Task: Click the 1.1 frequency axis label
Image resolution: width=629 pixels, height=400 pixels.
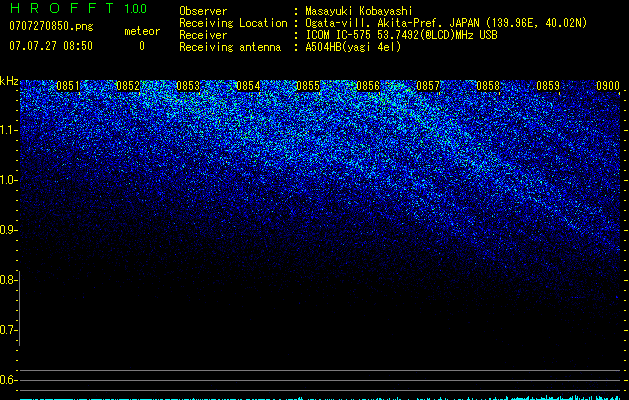Action: pos(8,130)
